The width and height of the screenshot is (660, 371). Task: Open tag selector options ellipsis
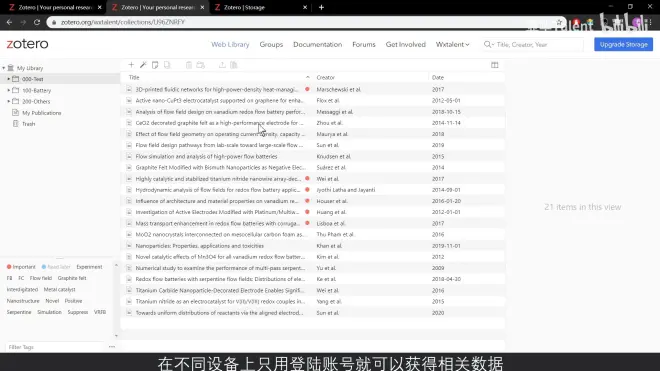(112, 347)
